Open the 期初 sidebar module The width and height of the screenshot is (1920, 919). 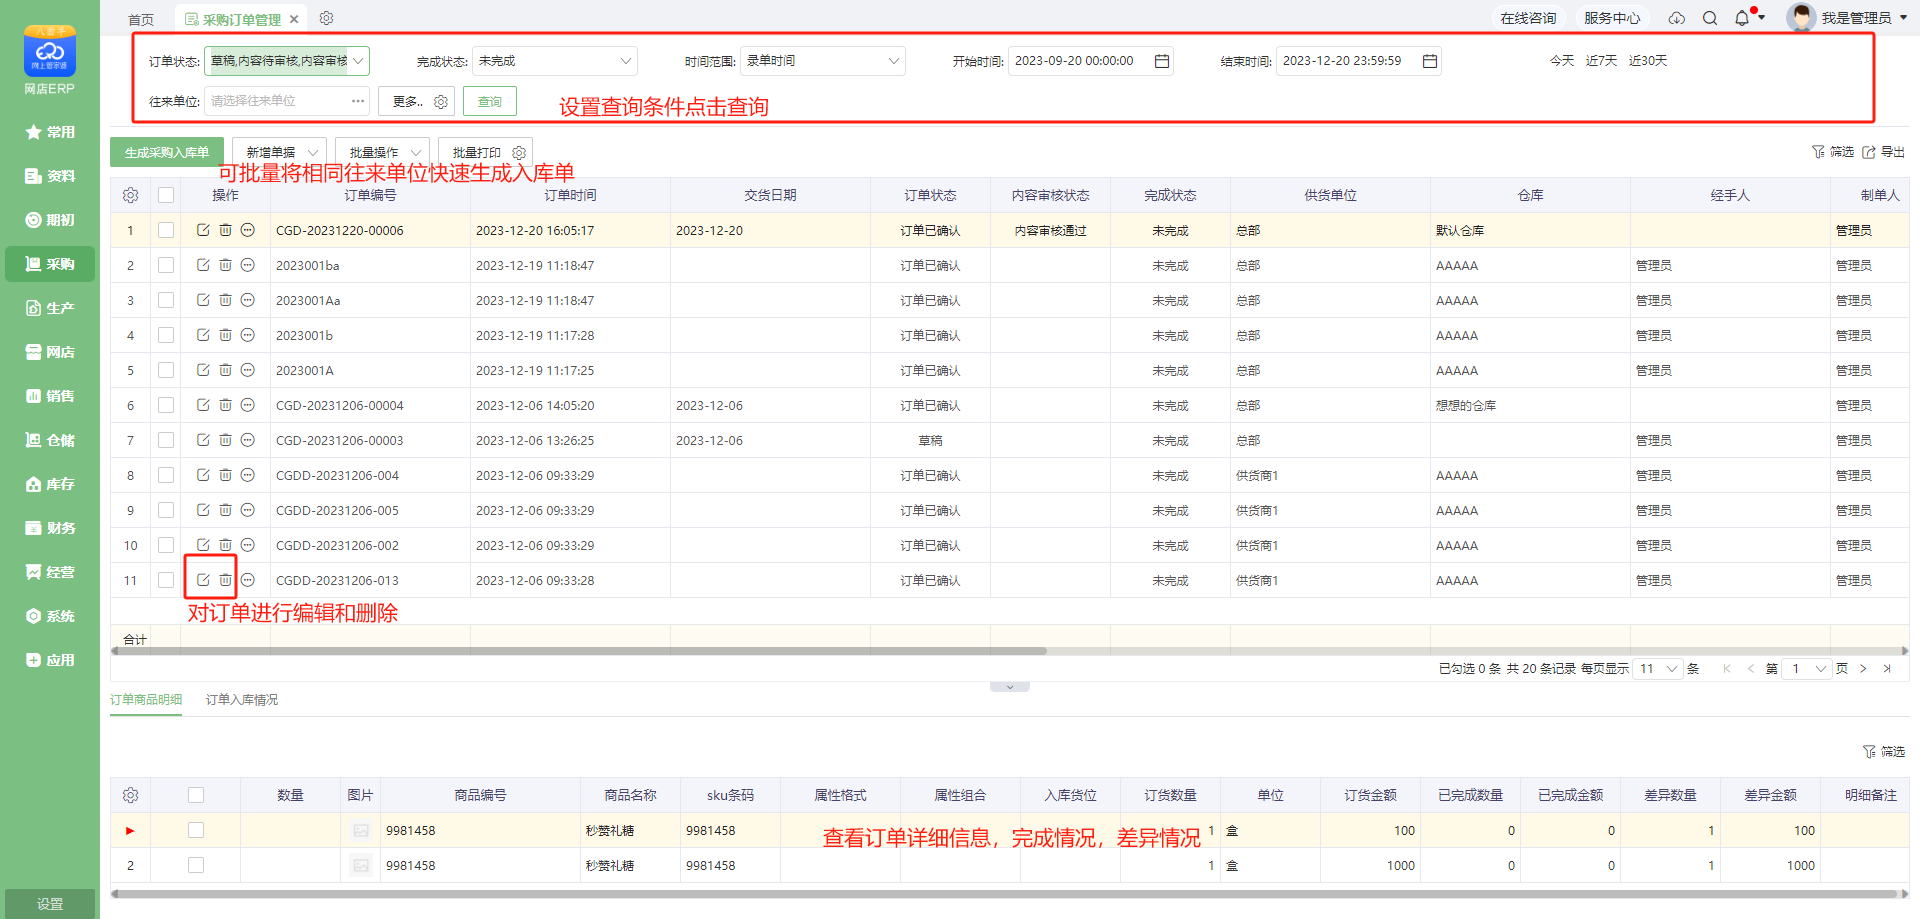pyautogui.click(x=50, y=220)
